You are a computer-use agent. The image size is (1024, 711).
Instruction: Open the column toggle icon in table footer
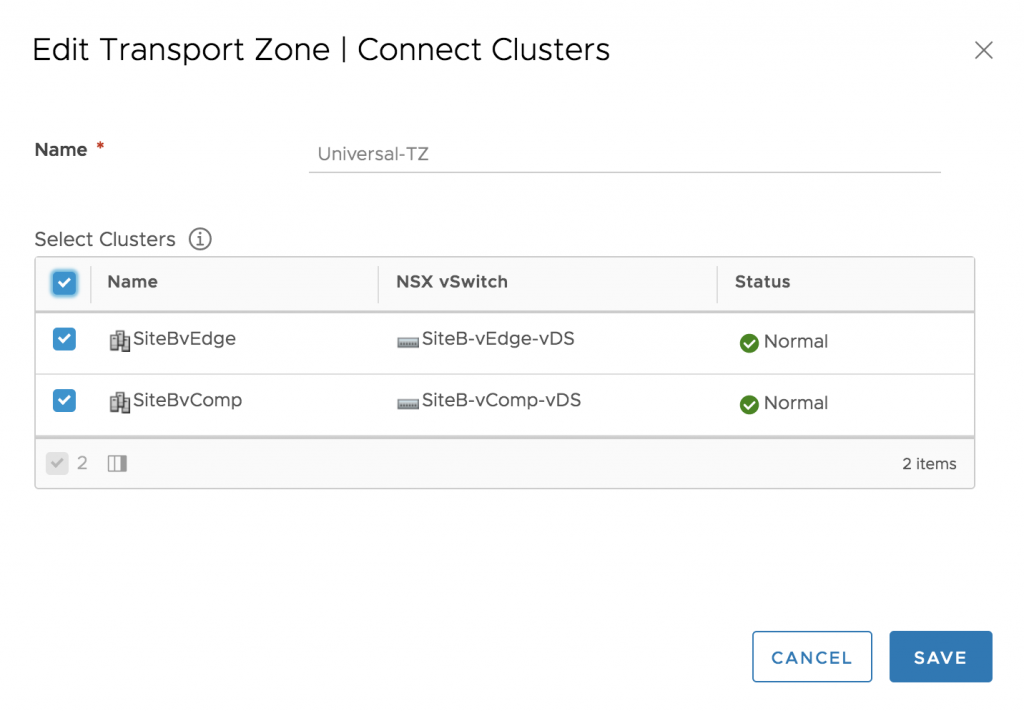tap(118, 464)
